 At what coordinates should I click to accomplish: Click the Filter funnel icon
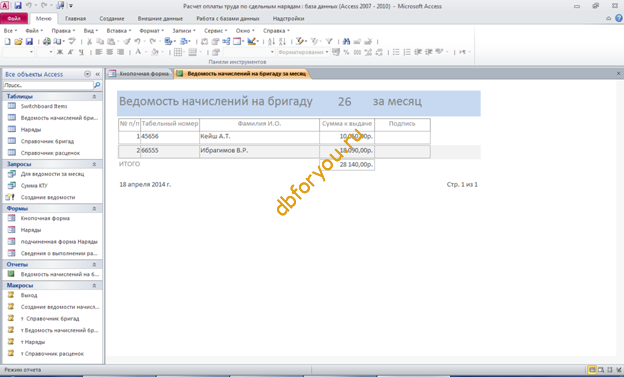[329, 41]
